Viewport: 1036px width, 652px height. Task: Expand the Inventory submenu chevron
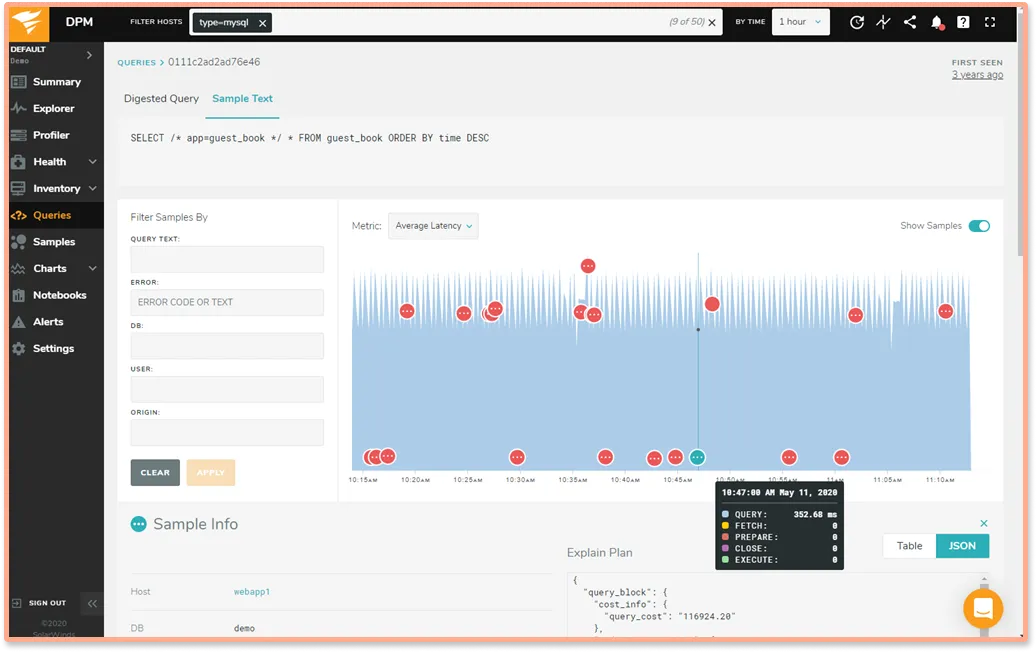[x=92, y=188]
